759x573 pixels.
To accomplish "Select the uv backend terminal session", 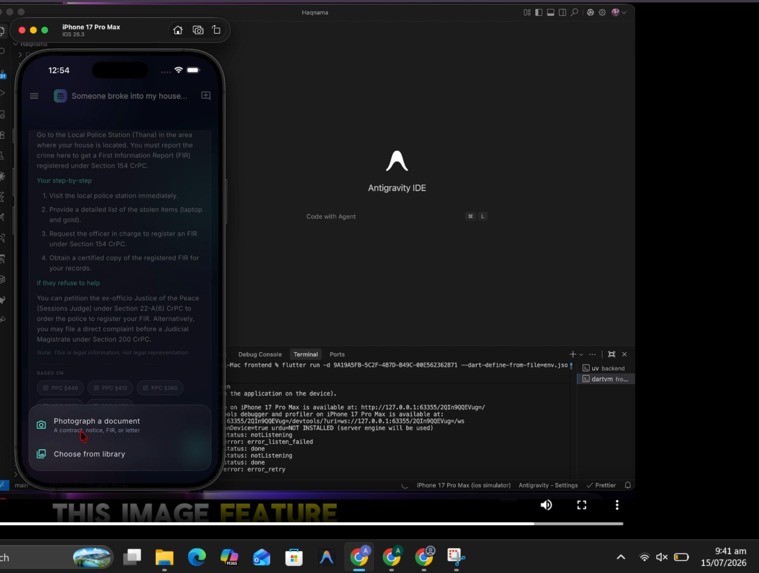I will point(606,368).
